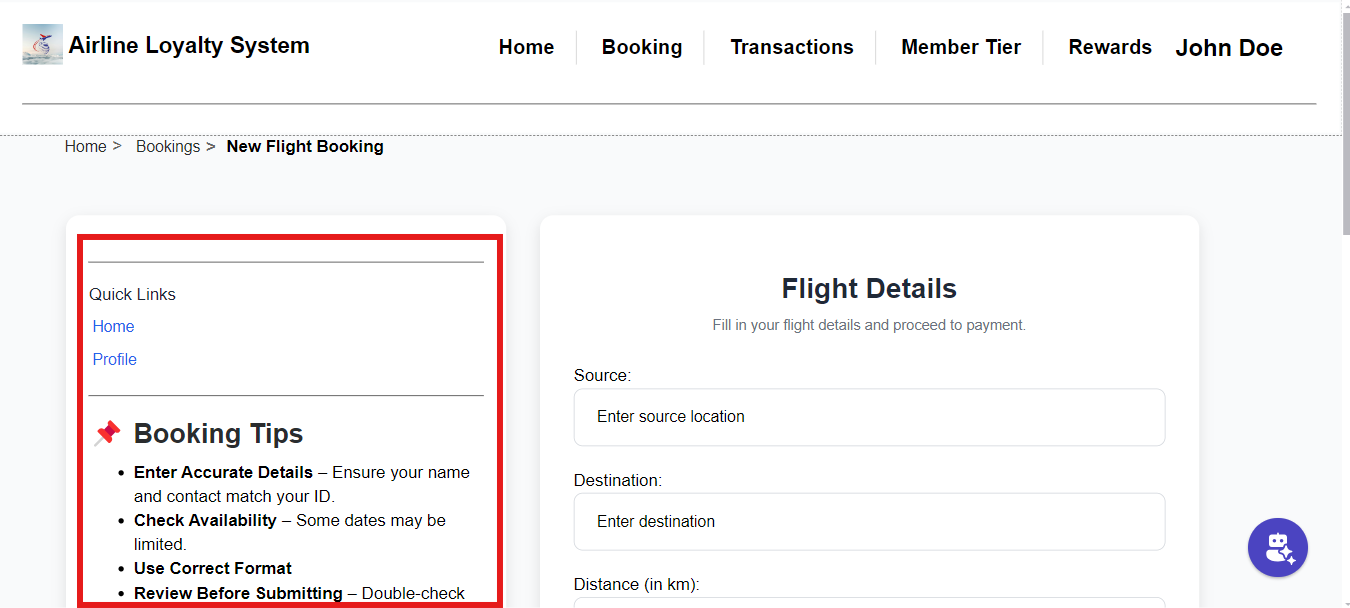Click the John Doe user name
This screenshot has width=1350, height=608.
1228,48
